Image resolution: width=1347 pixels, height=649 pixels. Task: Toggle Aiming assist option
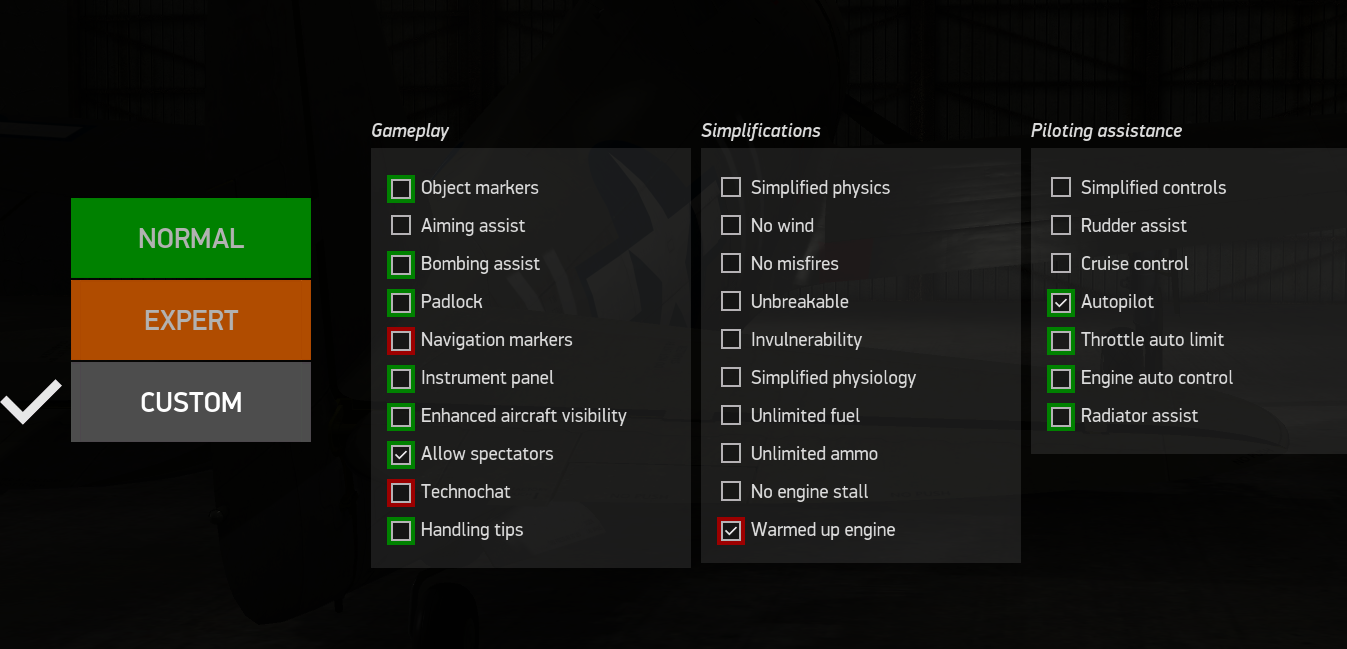click(x=401, y=226)
